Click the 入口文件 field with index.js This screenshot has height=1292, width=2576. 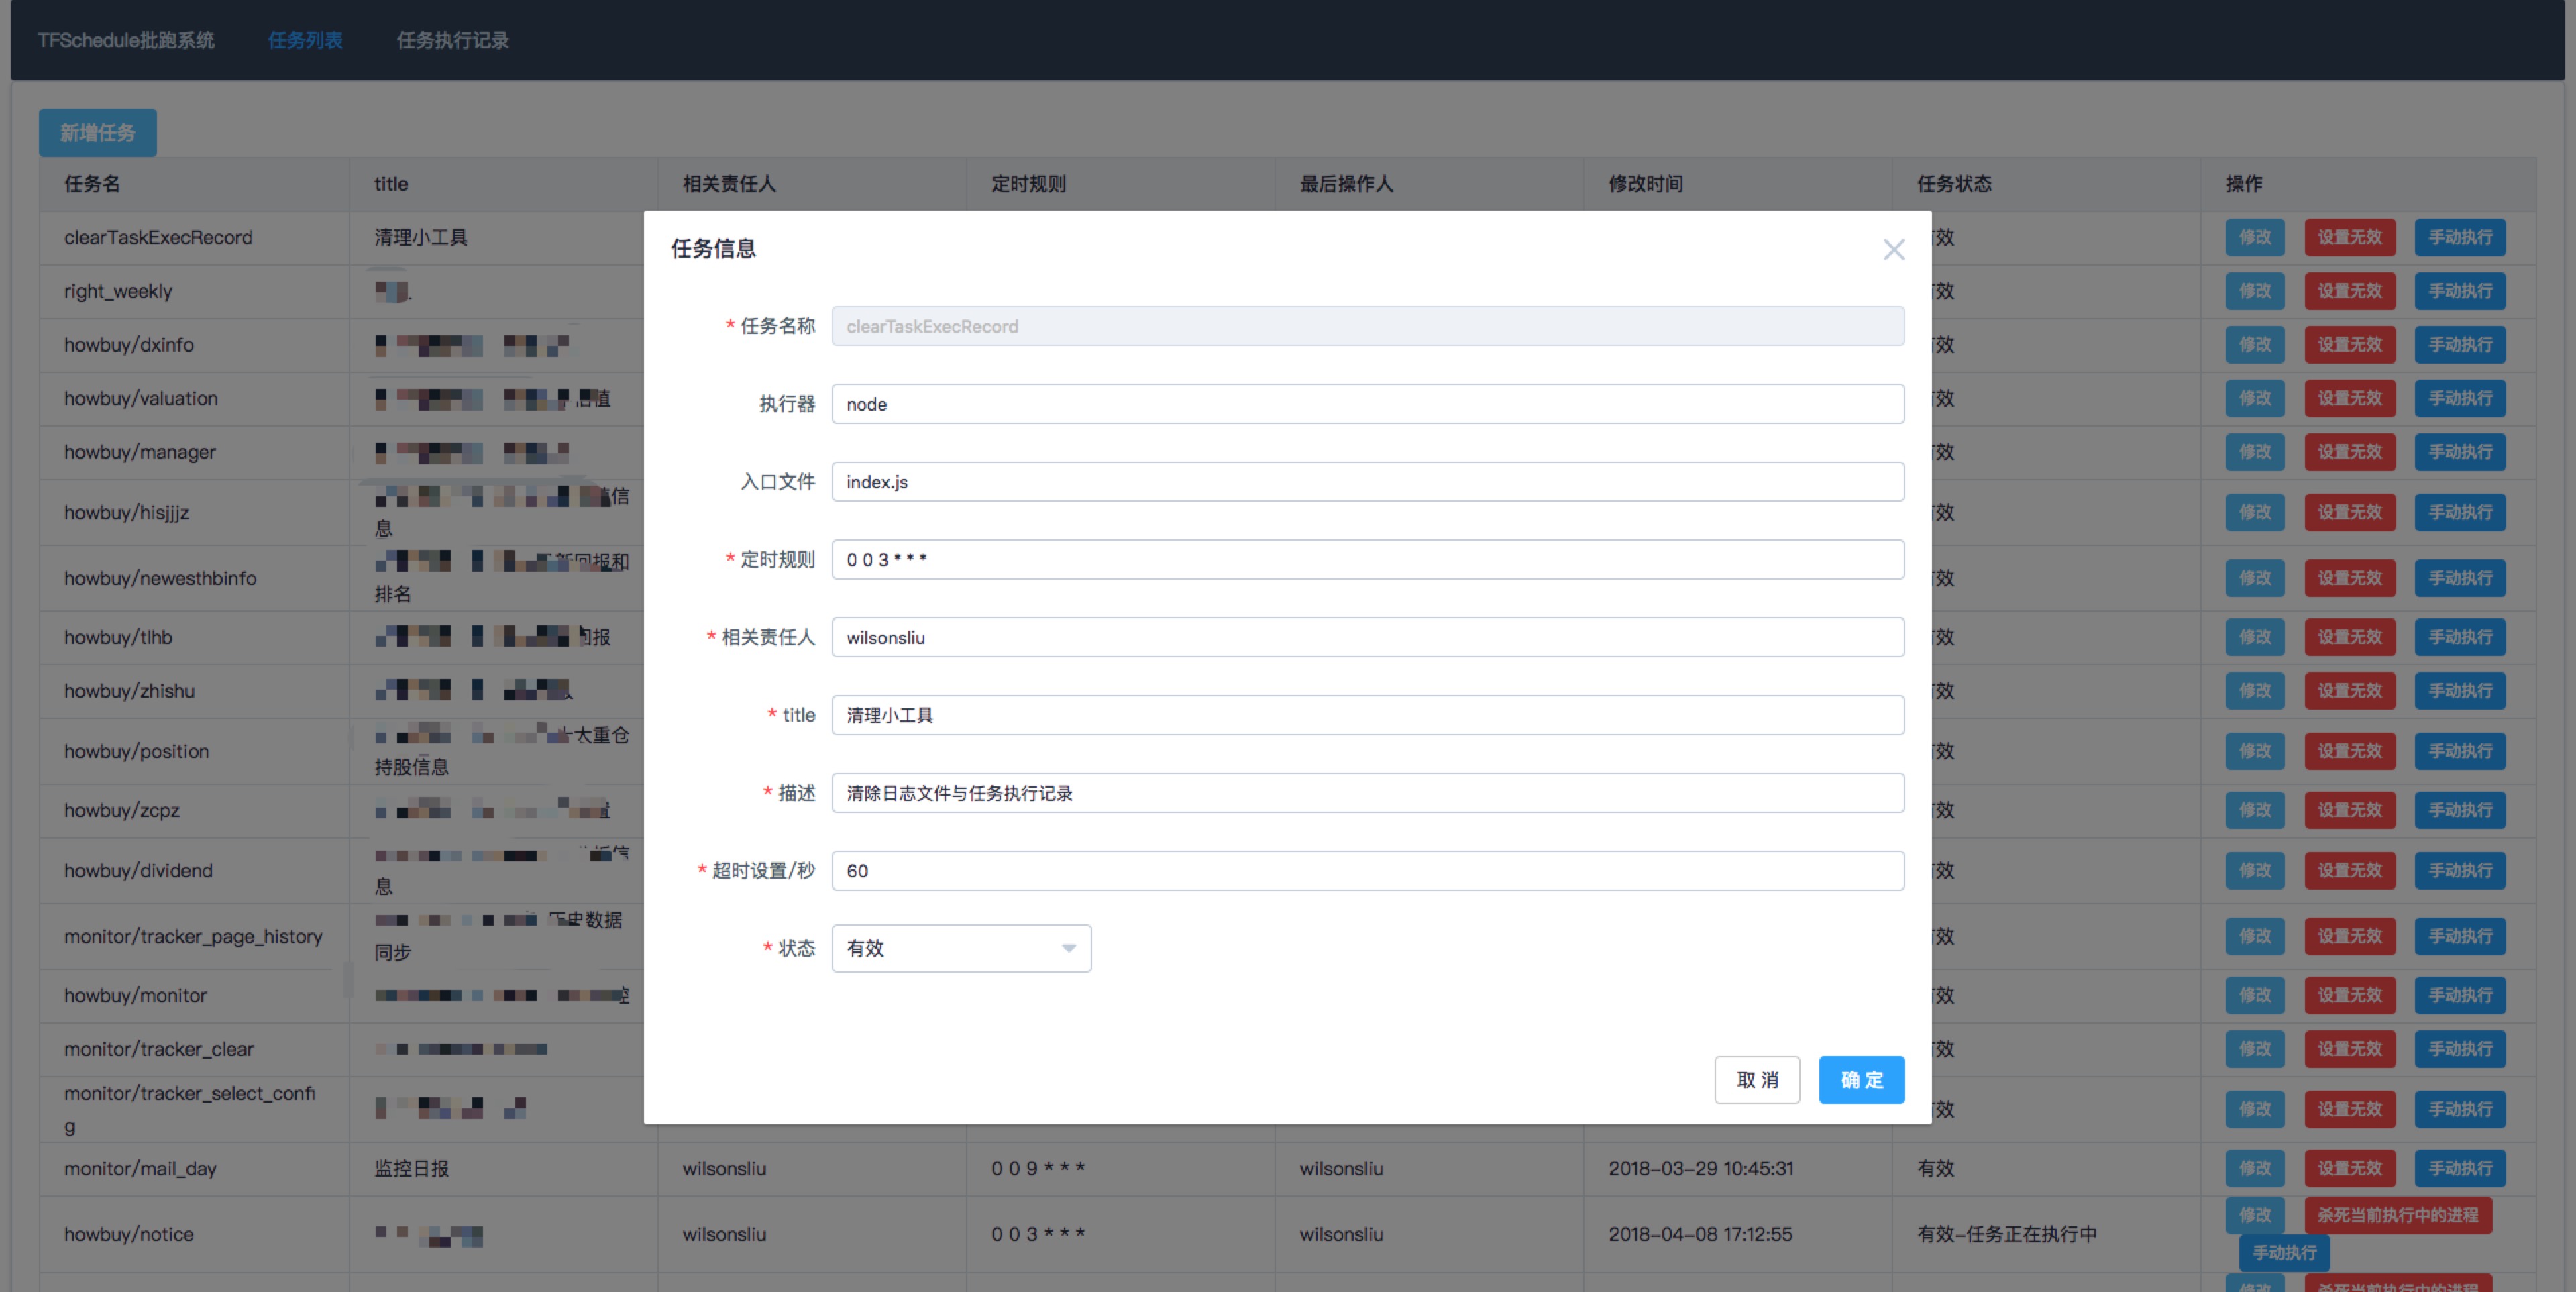point(1366,482)
